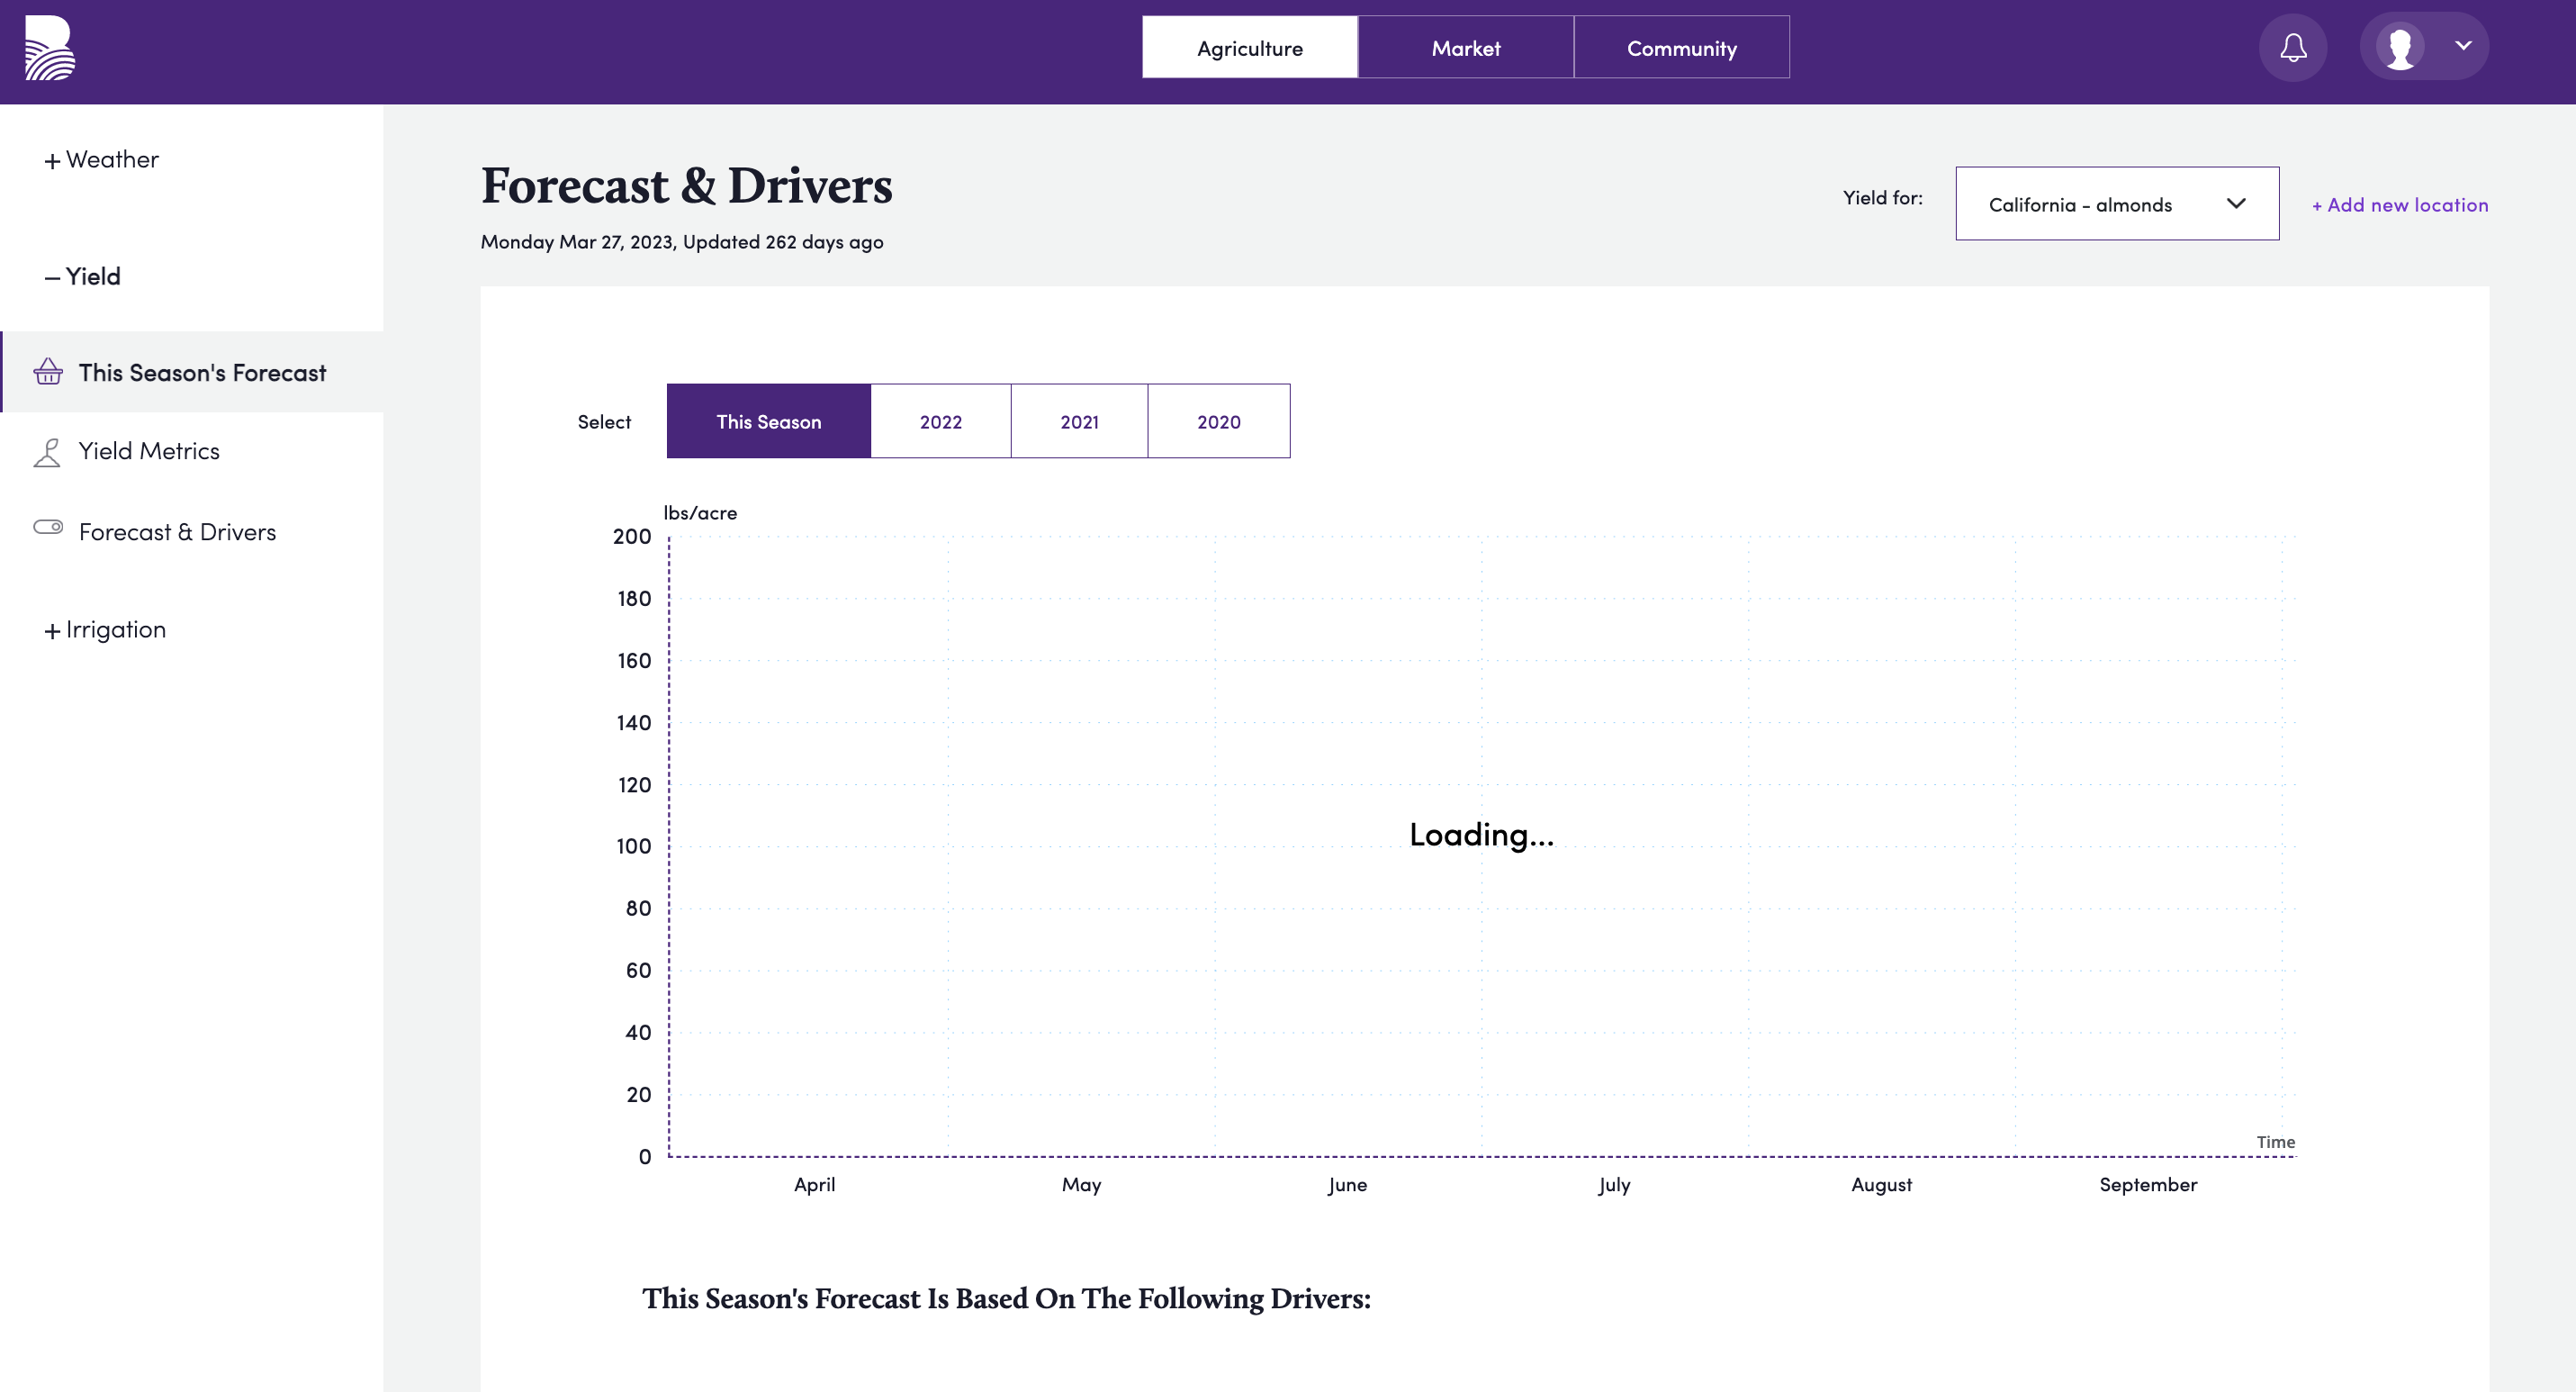This screenshot has width=2576, height=1392.
Task: Expand the California almonds location dropdown
Action: [2117, 203]
